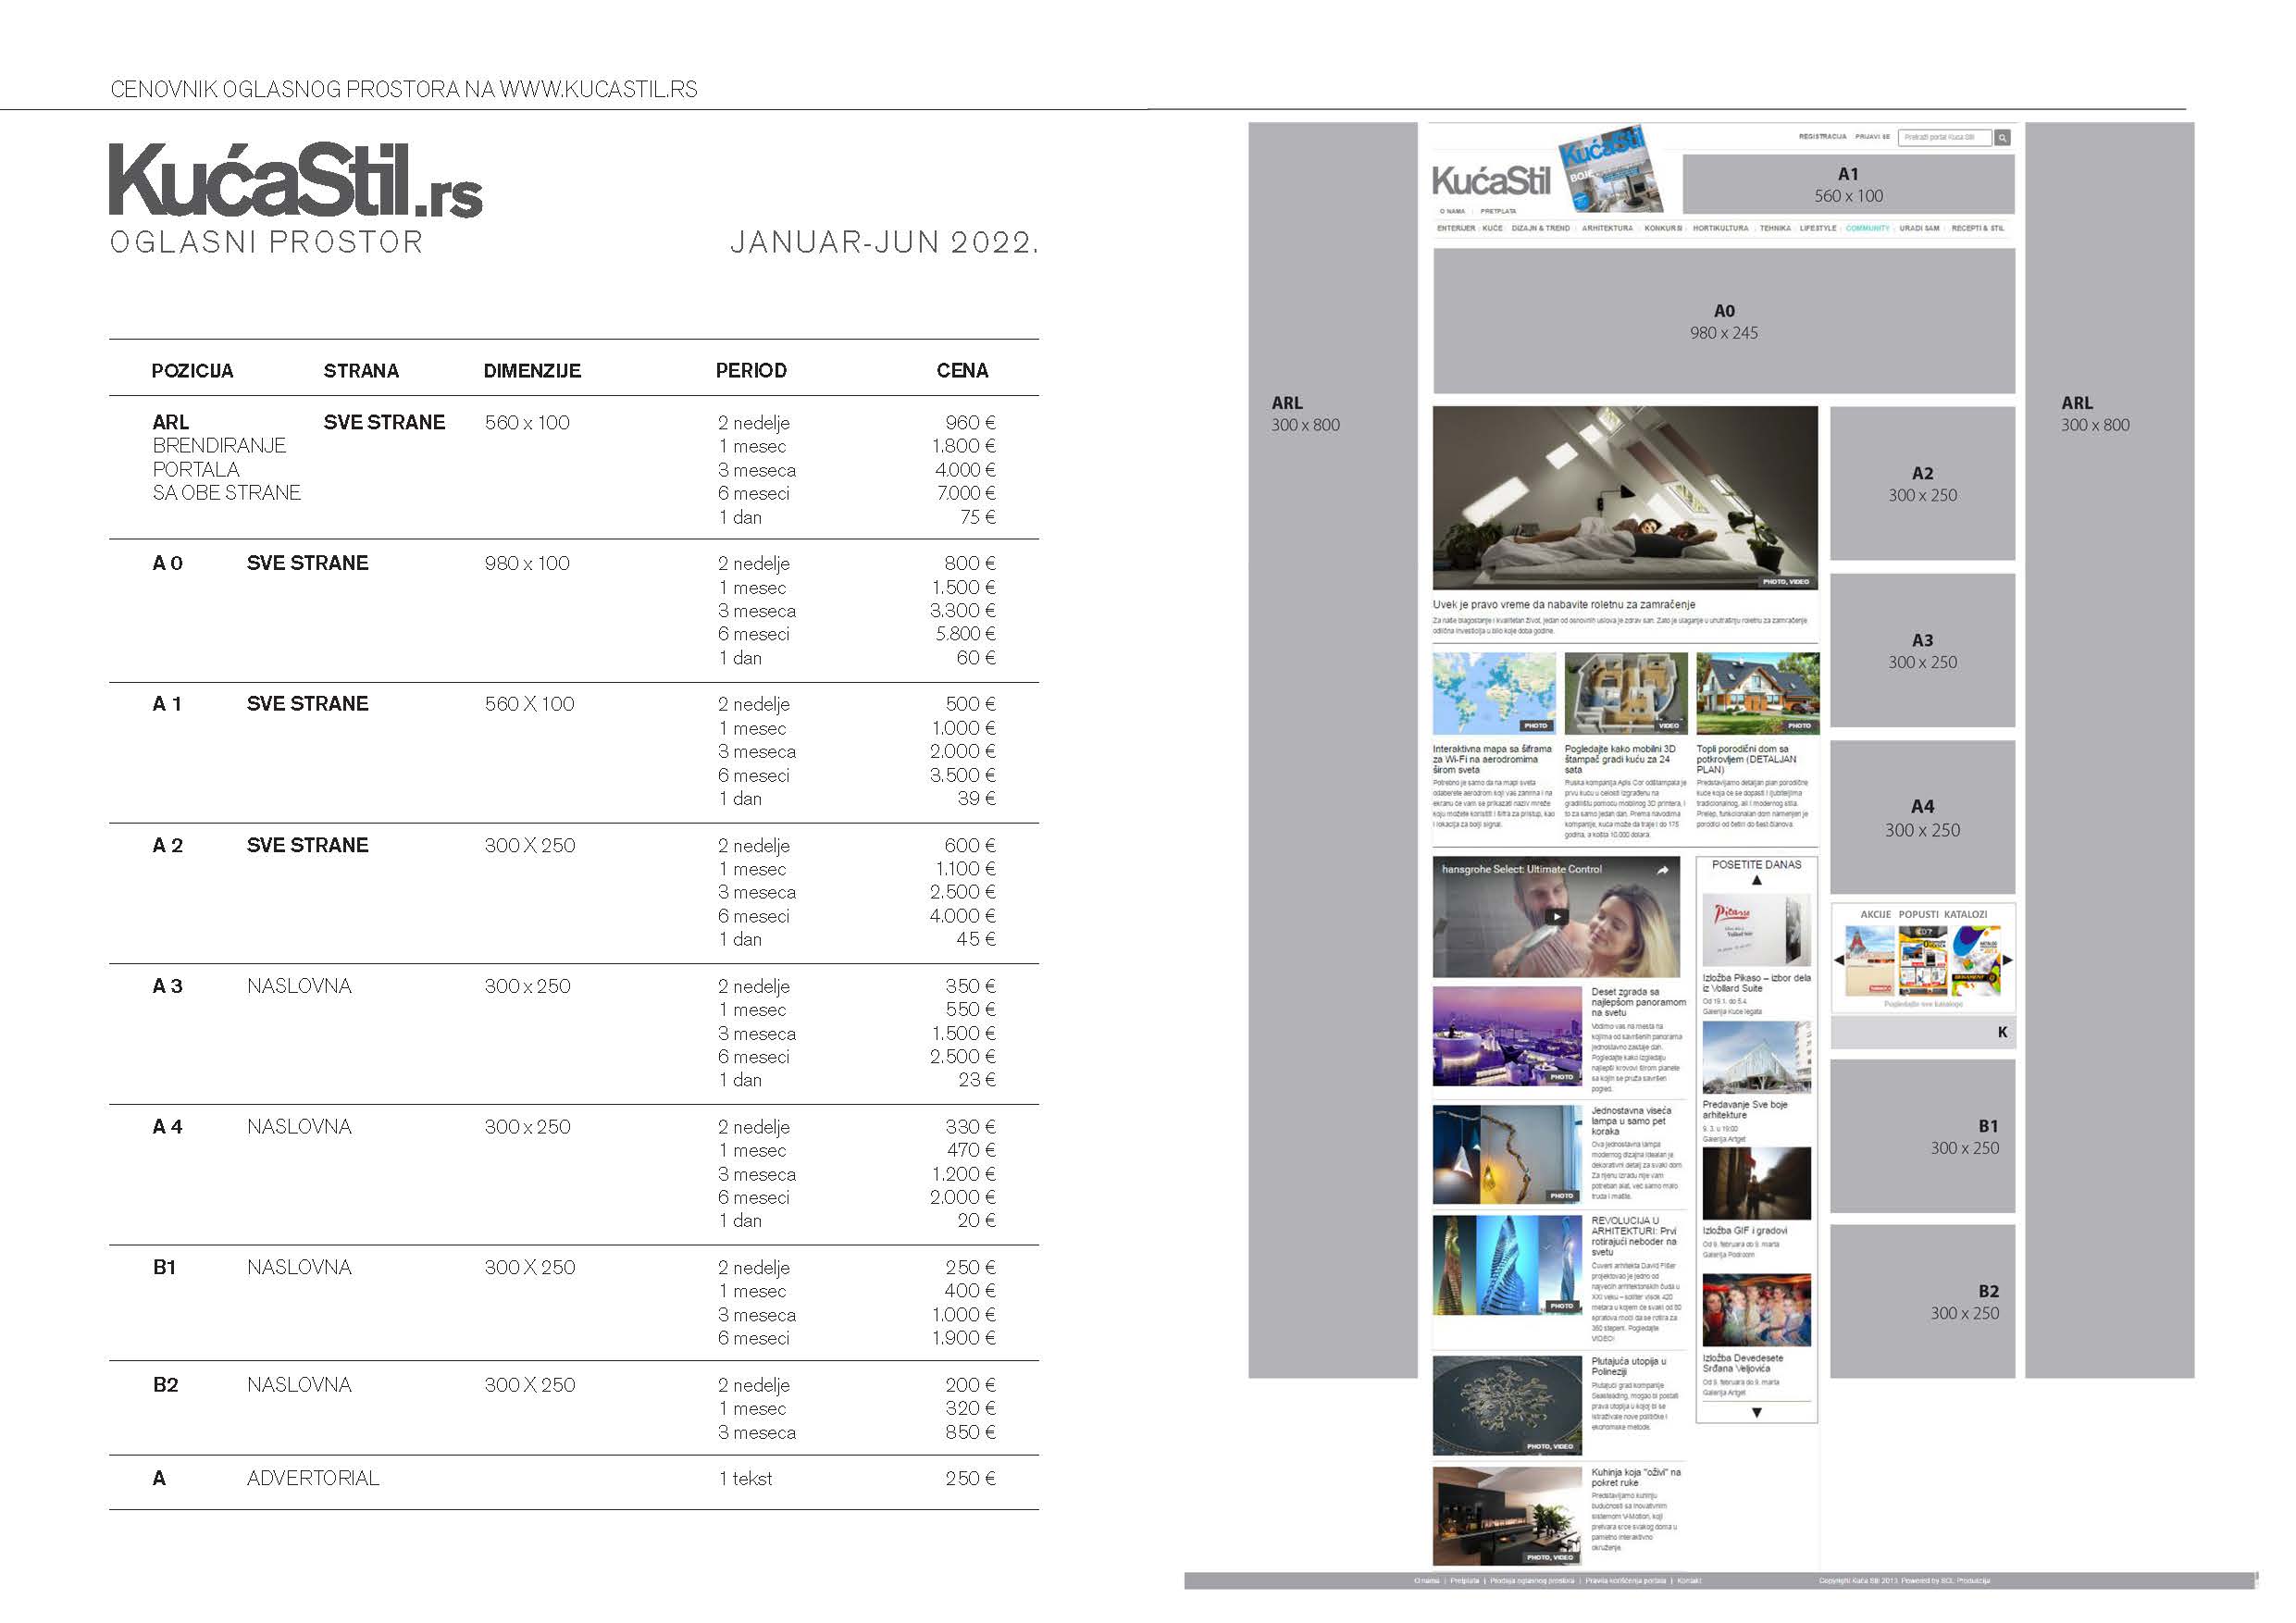Play the hansgrohe Select video
This screenshot has width=2296, height=1623.
pyautogui.click(x=1556, y=916)
